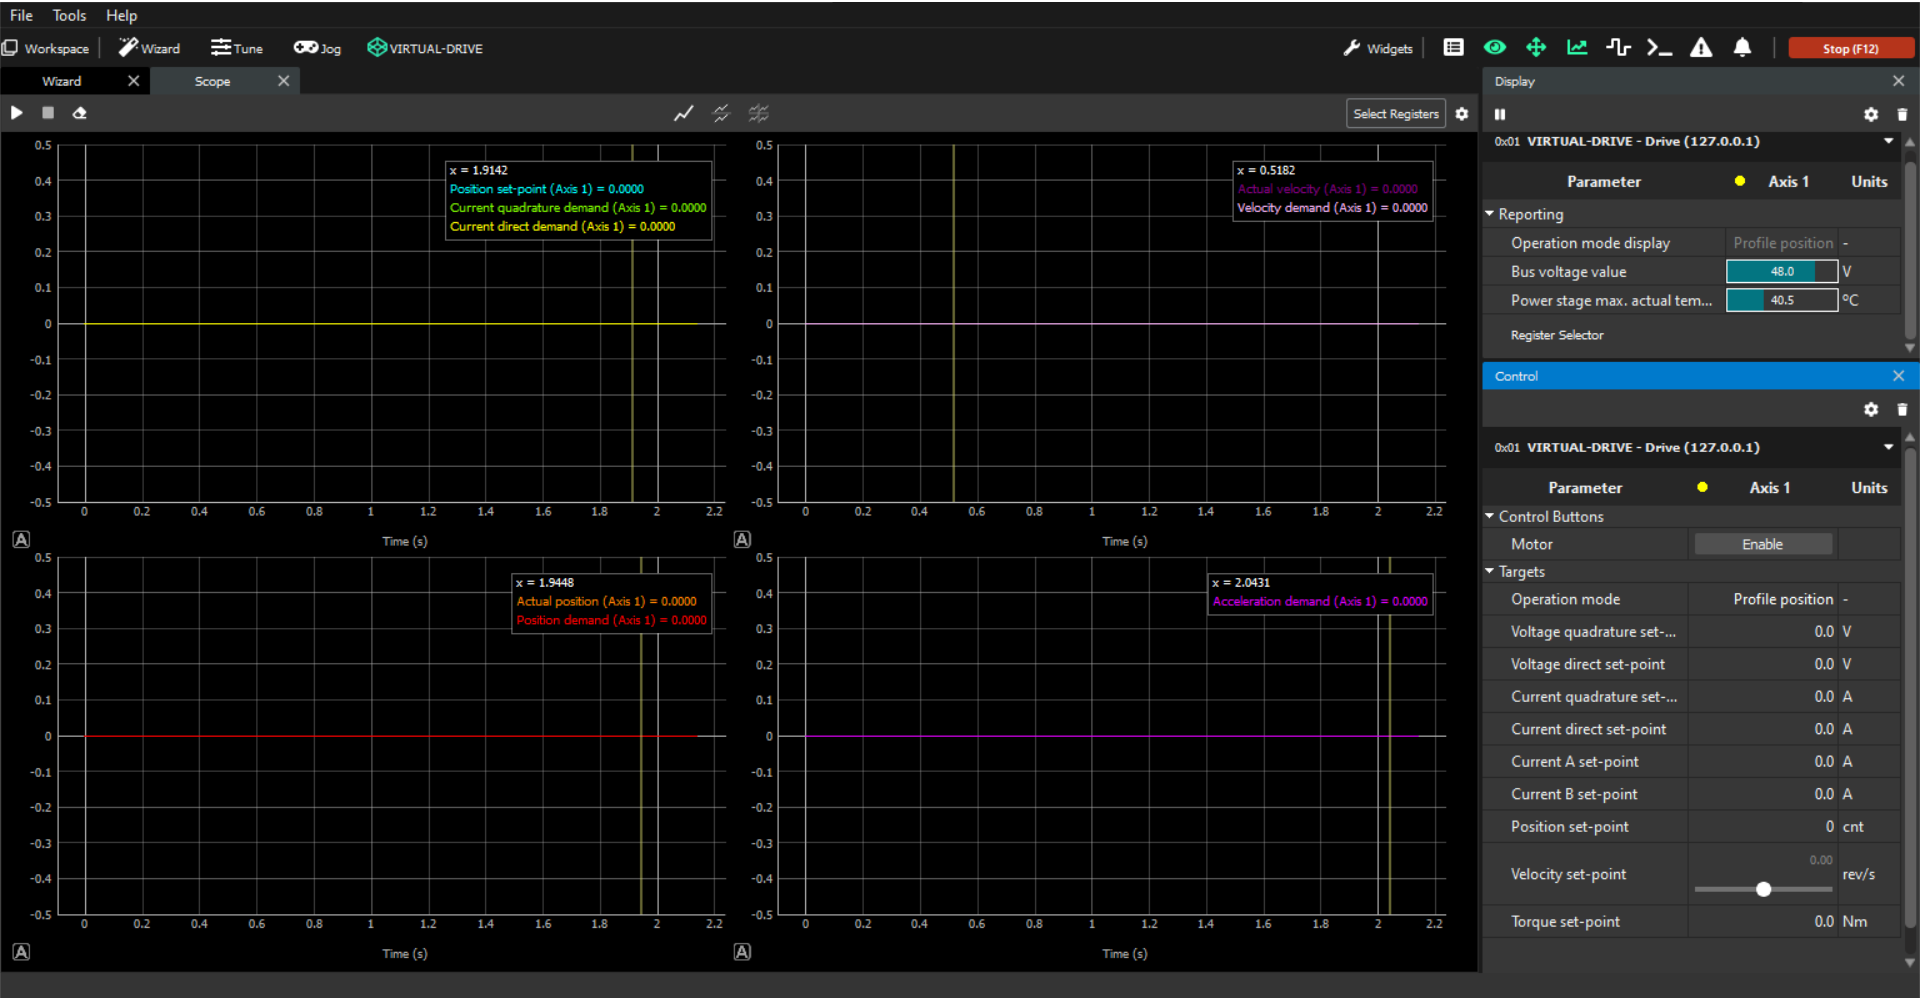Click the Velocity set-point slider handle
Viewport: 1920px width, 998px height.
[x=1764, y=889]
